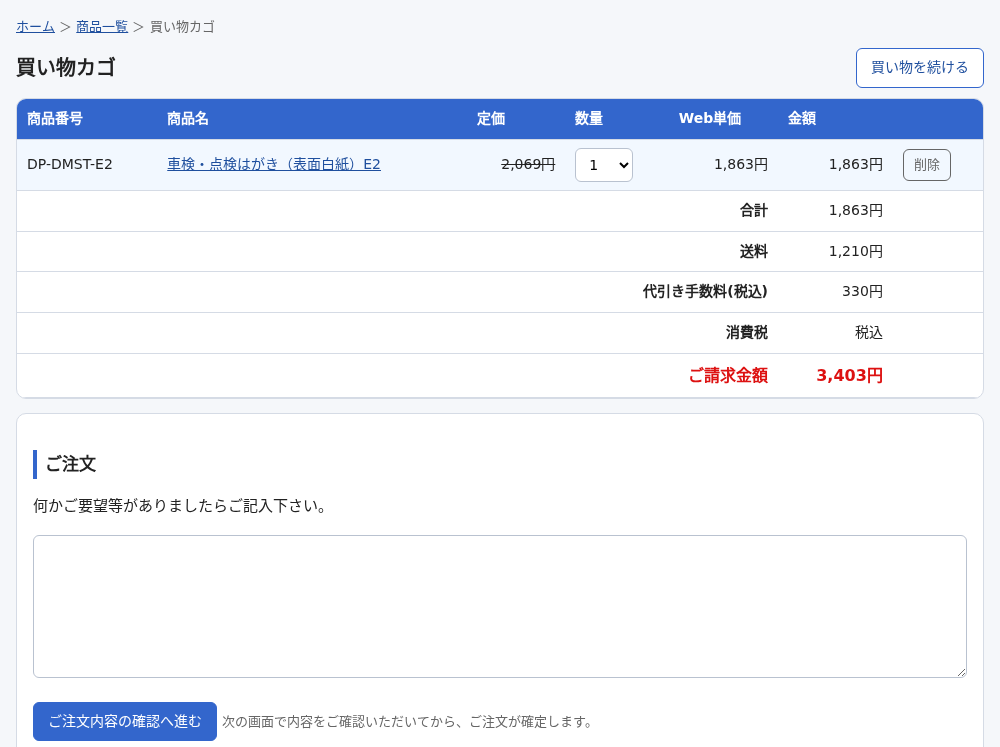Click the red ご請求金額 label
Screen dimensions: 1000x747
pos(728,375)
